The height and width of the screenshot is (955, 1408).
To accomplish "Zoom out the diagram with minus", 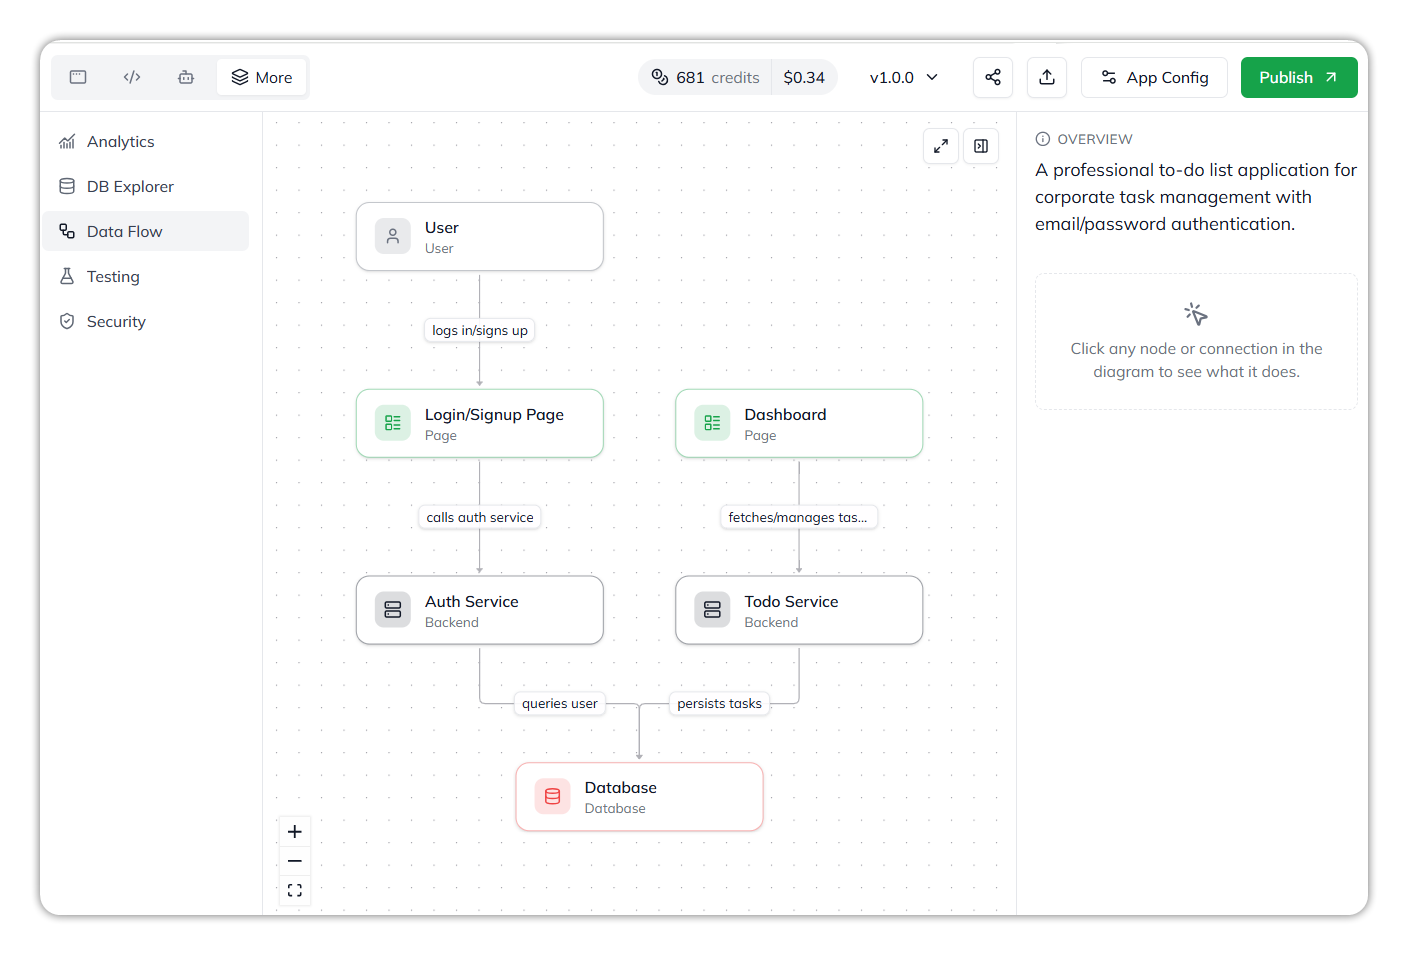I will pos(295,861).
